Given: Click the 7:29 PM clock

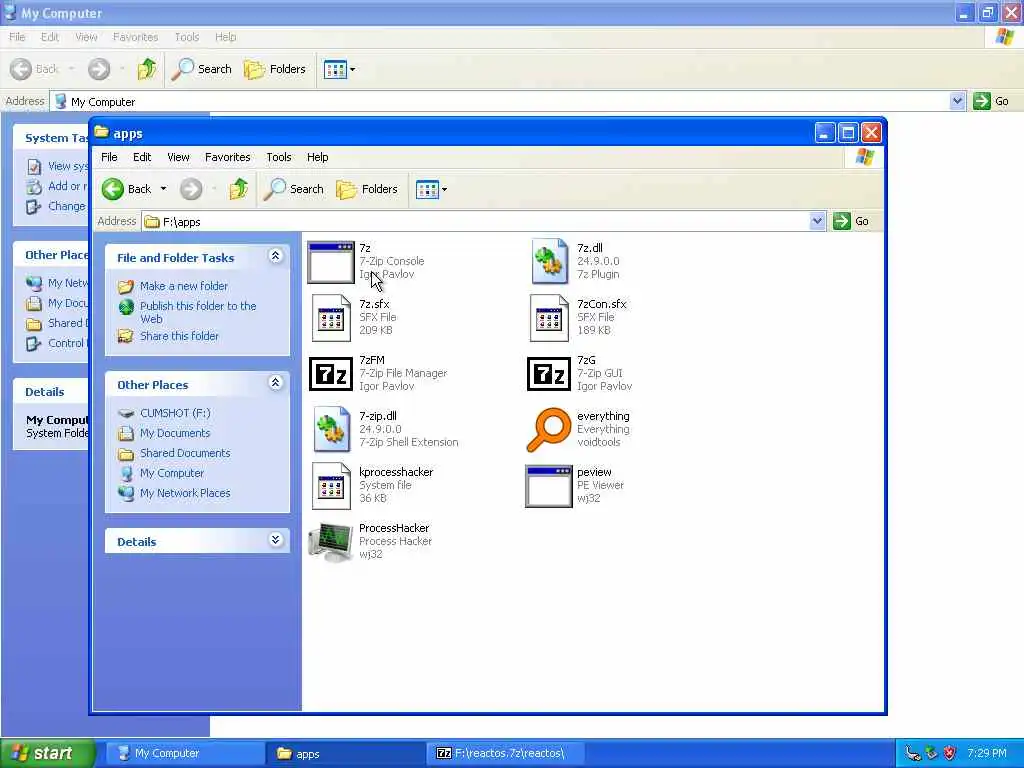Looking at the screenshot, I should [987, 754].
